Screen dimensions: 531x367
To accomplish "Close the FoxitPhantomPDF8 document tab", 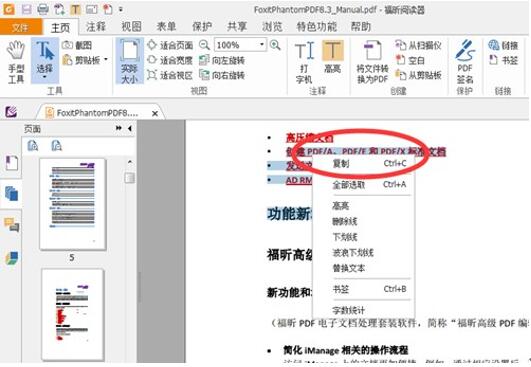I will pos(155,113).
